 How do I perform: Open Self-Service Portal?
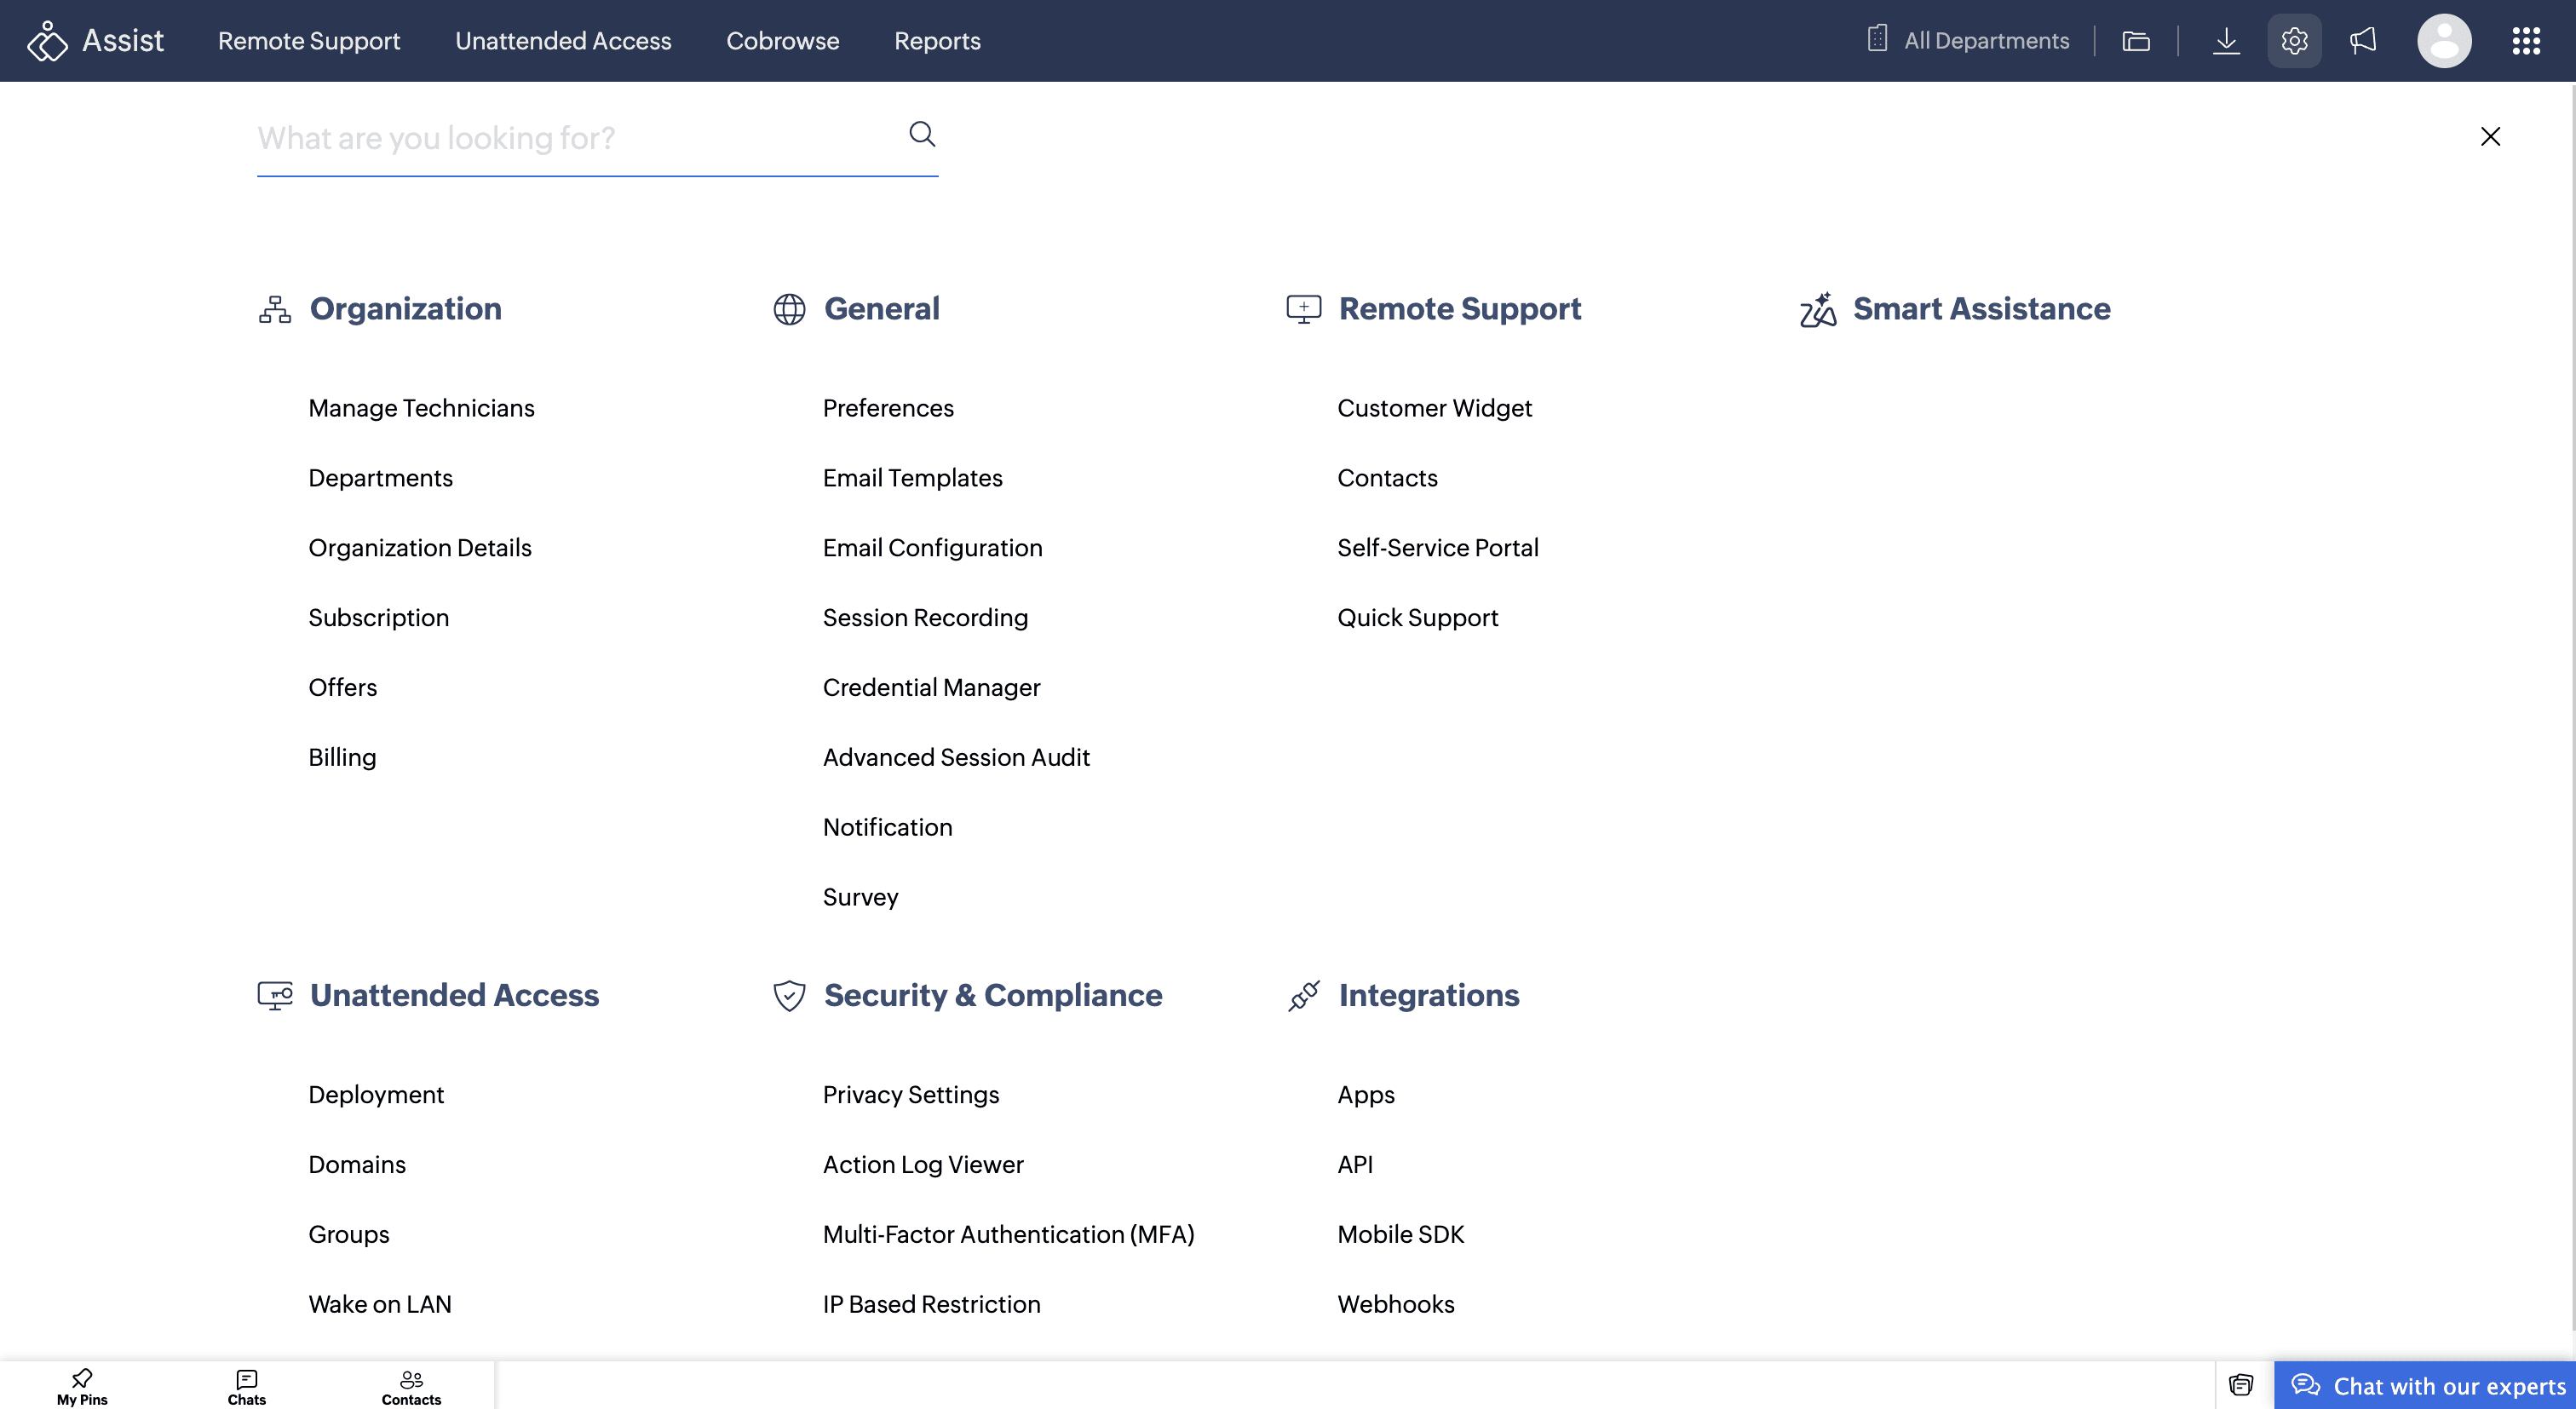click(1438, 548)
